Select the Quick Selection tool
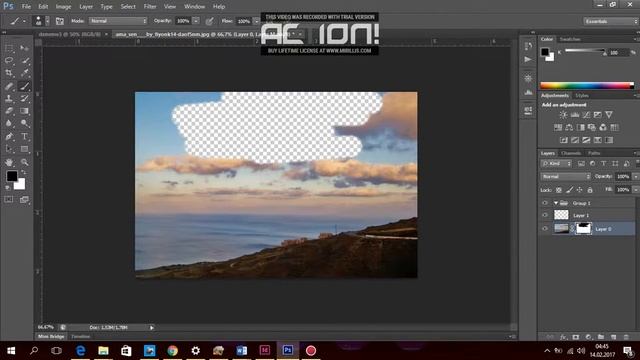 (x=24, y=60)
